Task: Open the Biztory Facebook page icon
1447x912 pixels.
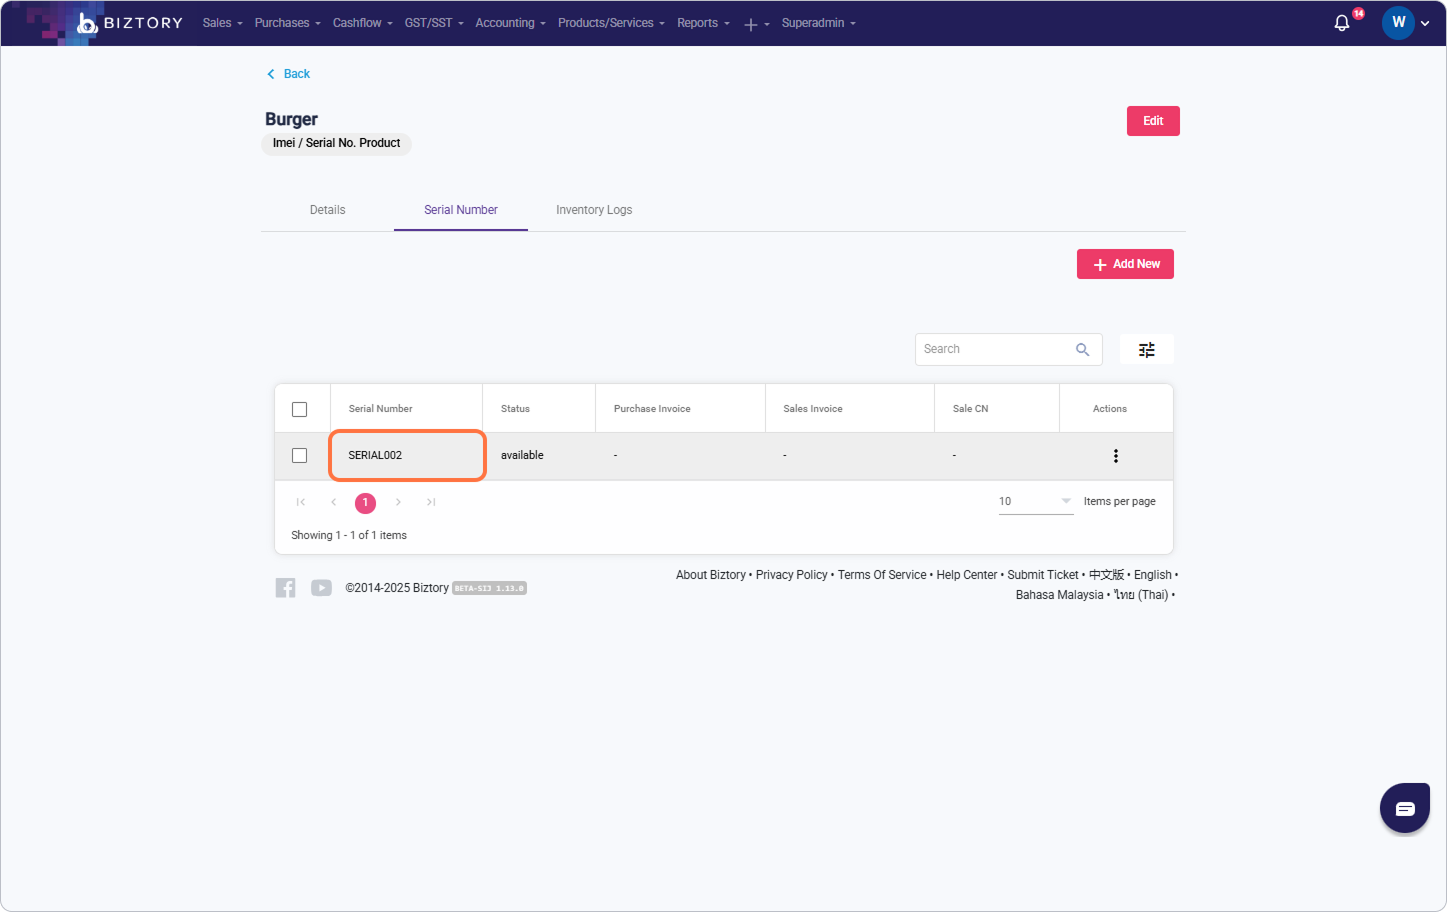Action: click(x=286, y=588)
